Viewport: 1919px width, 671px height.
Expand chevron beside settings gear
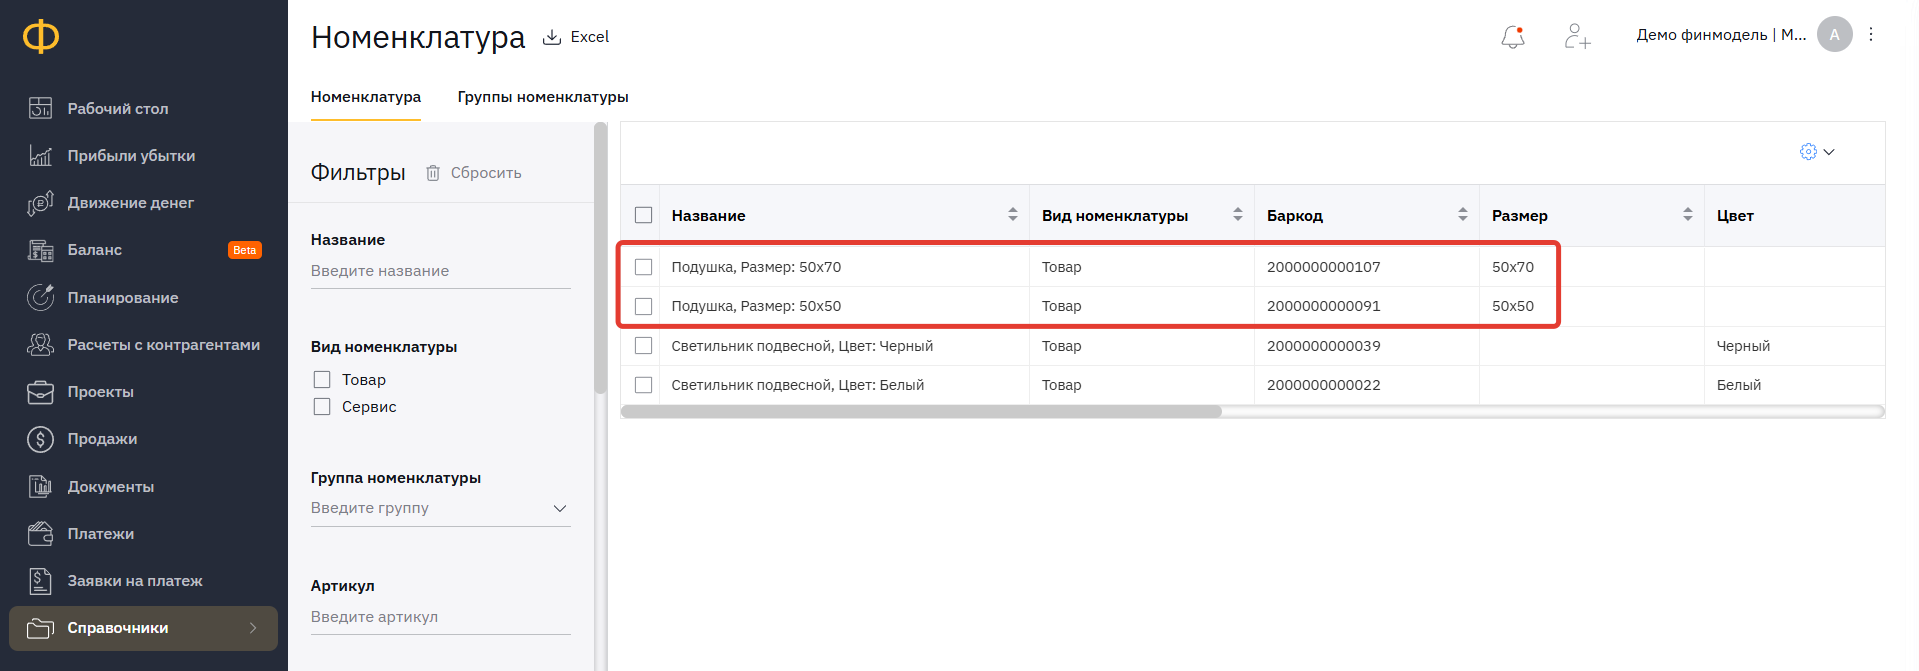coord(1829,152)
